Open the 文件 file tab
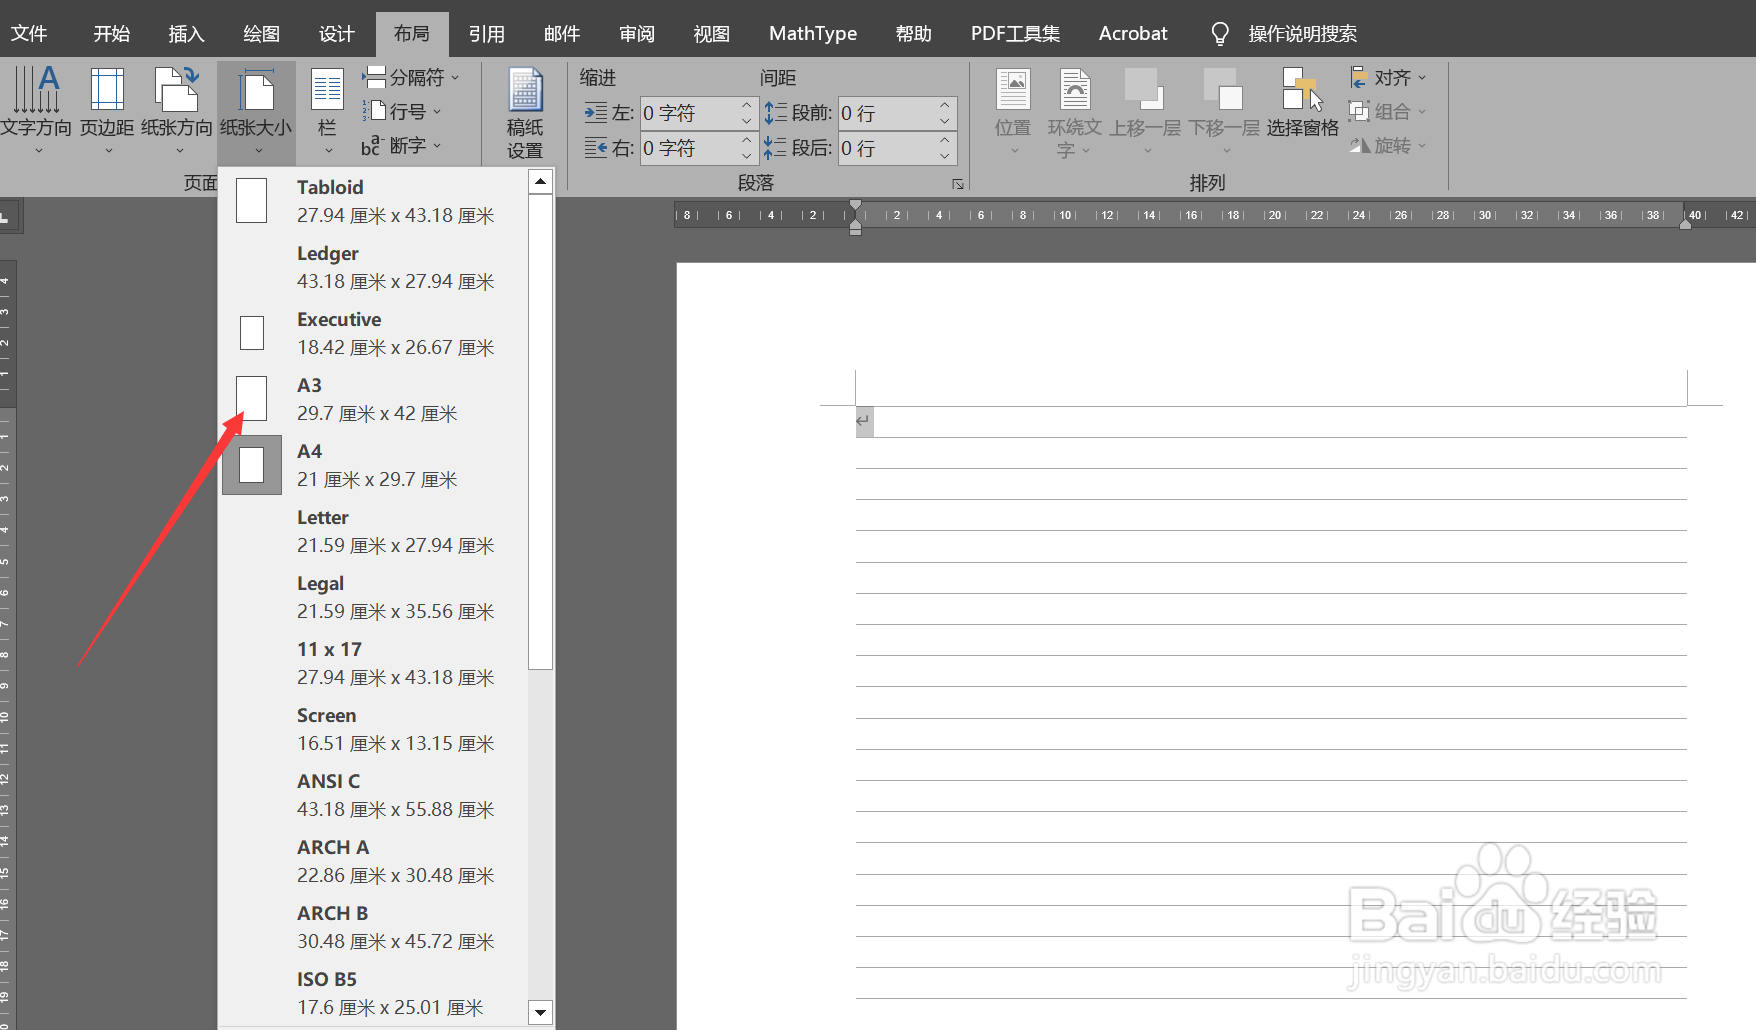Screen dimensions: 1756x1030 (x=29, y=34)
